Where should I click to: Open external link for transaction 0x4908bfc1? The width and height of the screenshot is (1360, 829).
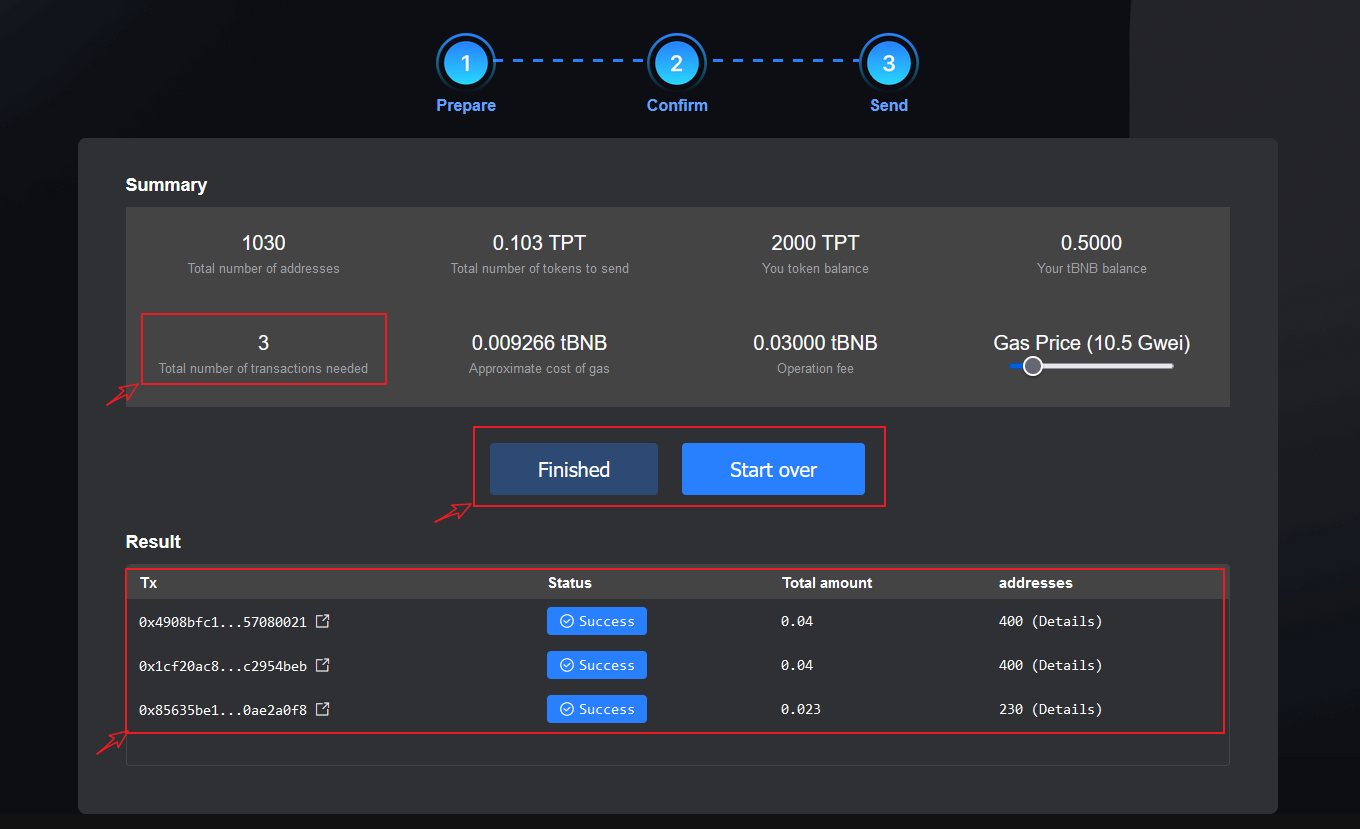[322, 621]
